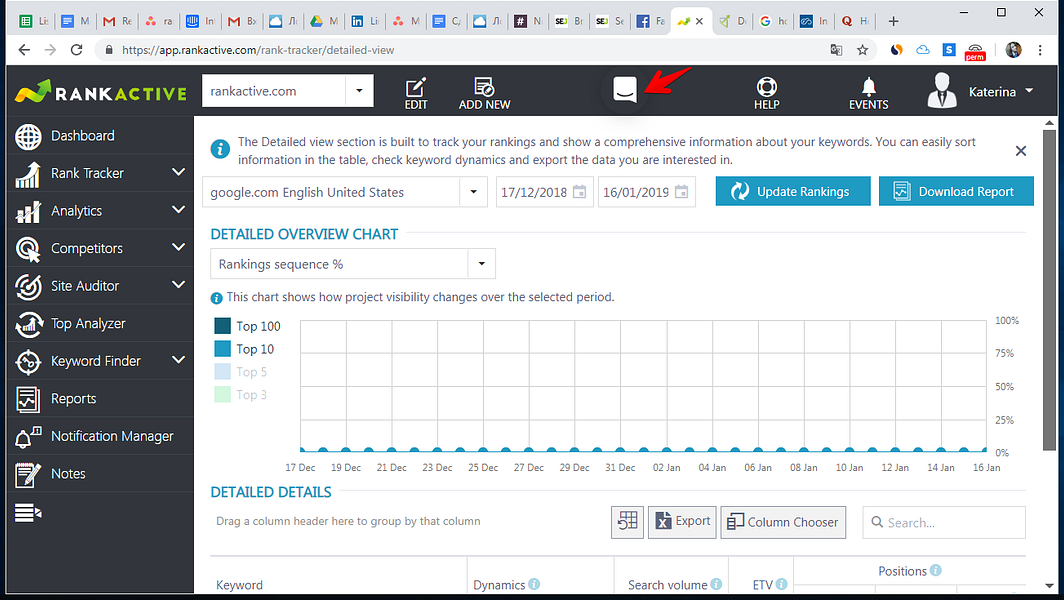Click the Update Rankings button
Image resolution: width=1064 pixels, height=600 pixels.
[x=793, y=191]
